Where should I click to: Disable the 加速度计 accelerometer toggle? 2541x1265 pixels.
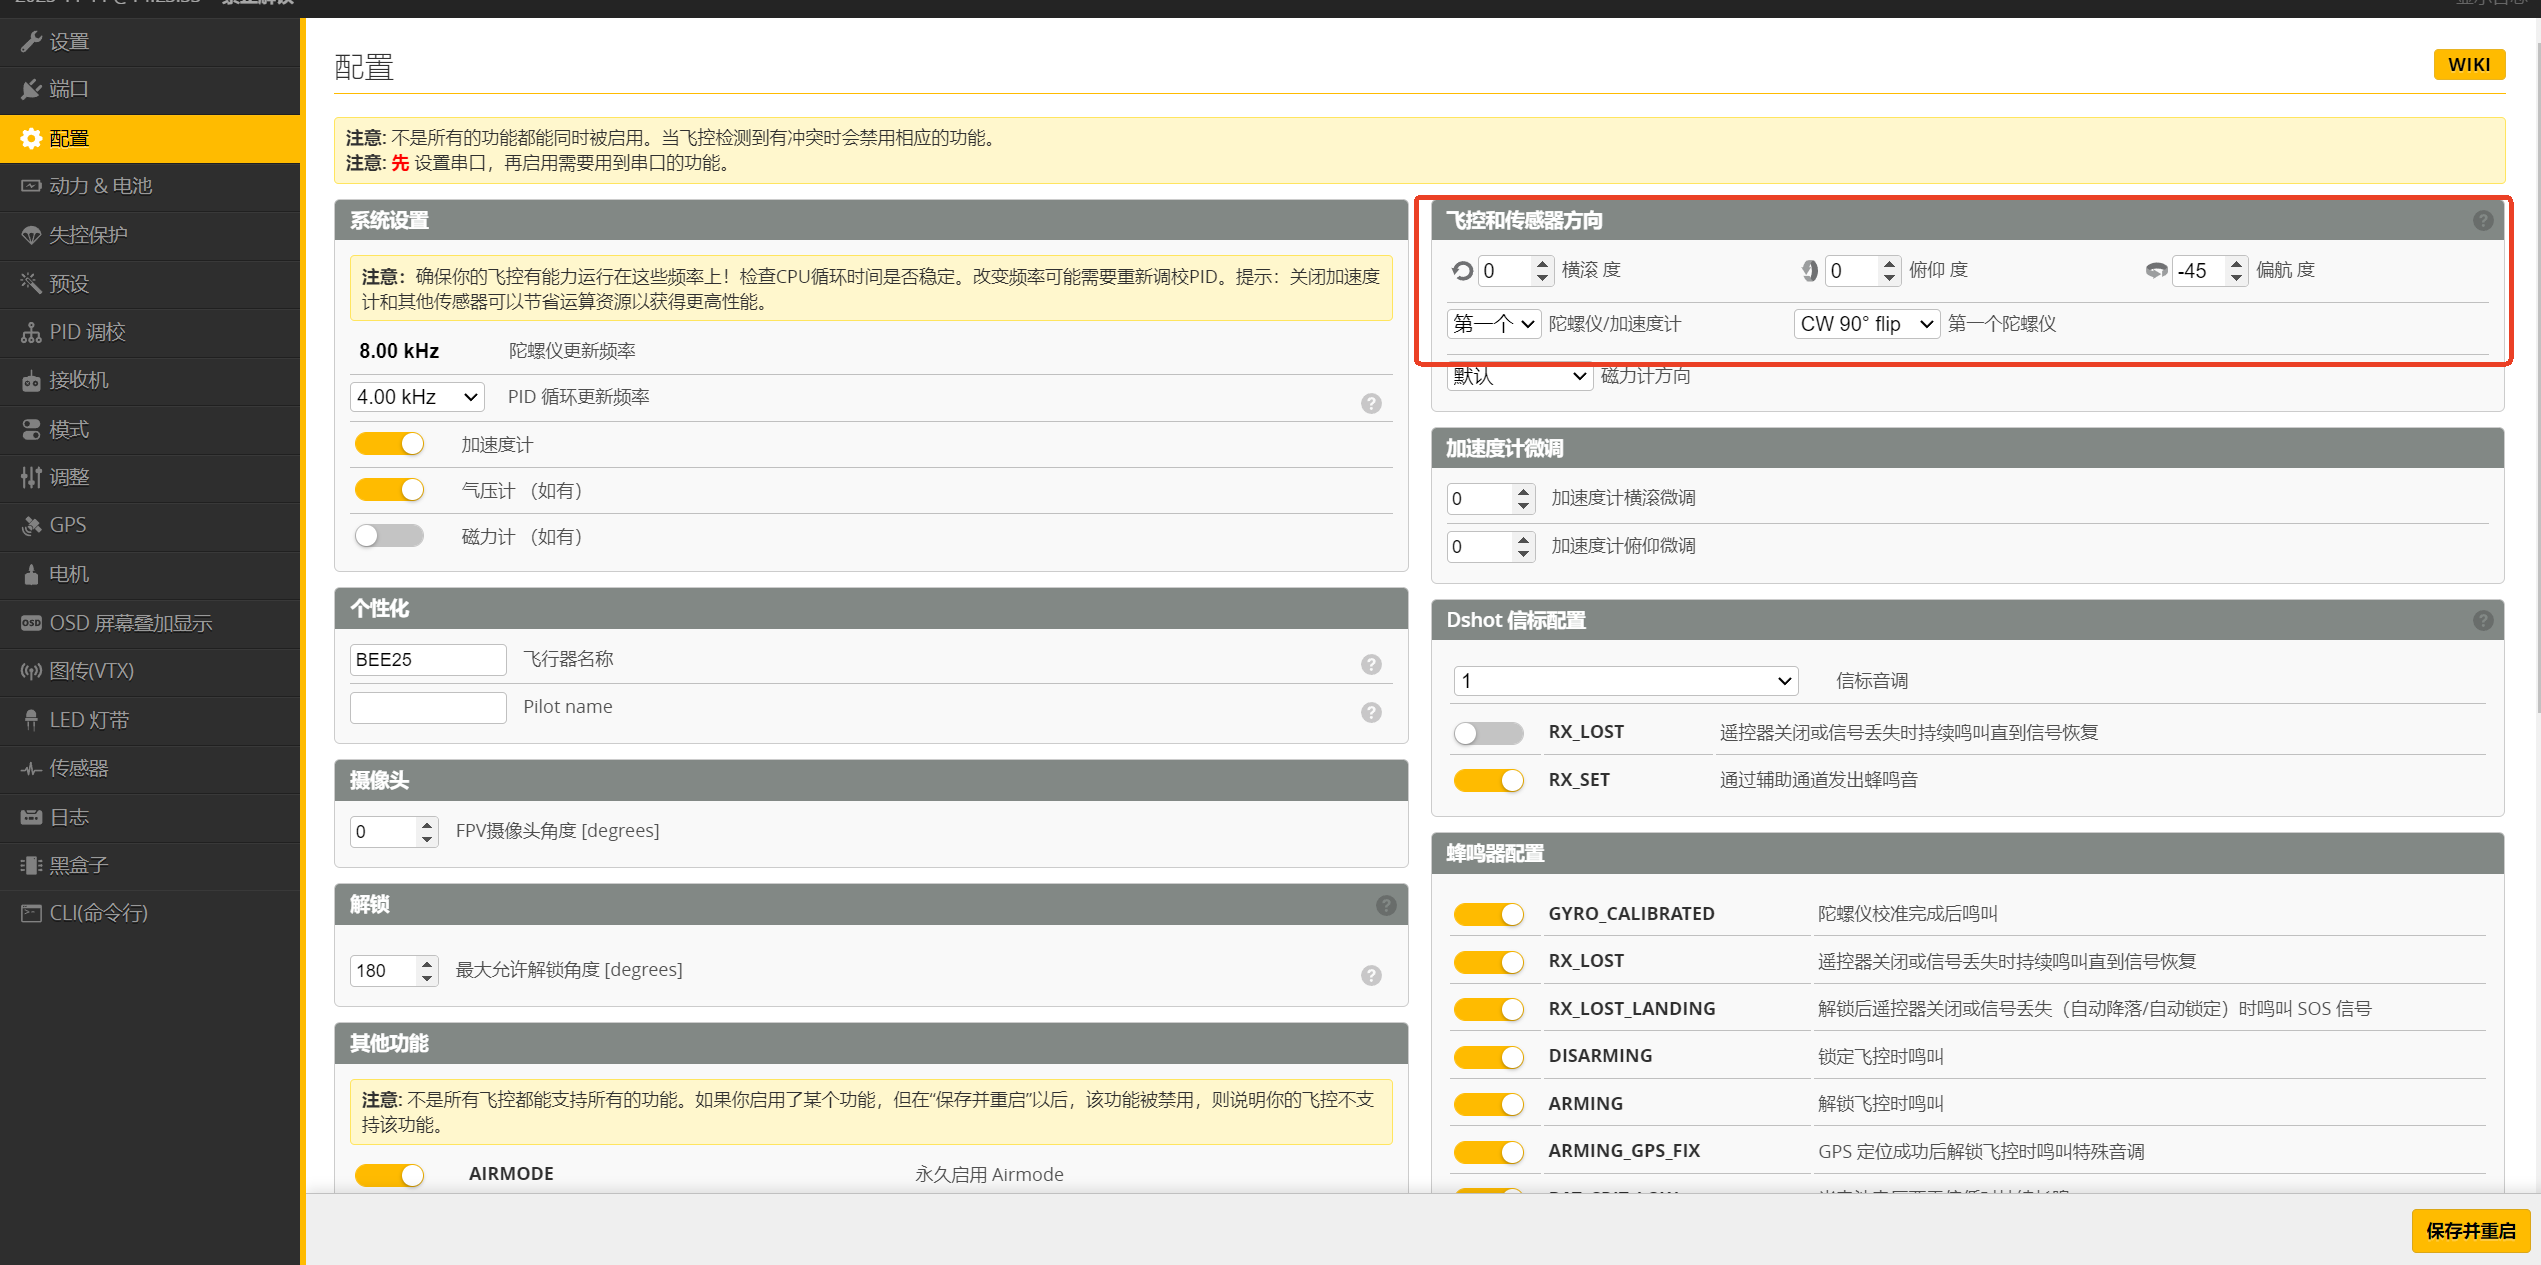[390, 444]
